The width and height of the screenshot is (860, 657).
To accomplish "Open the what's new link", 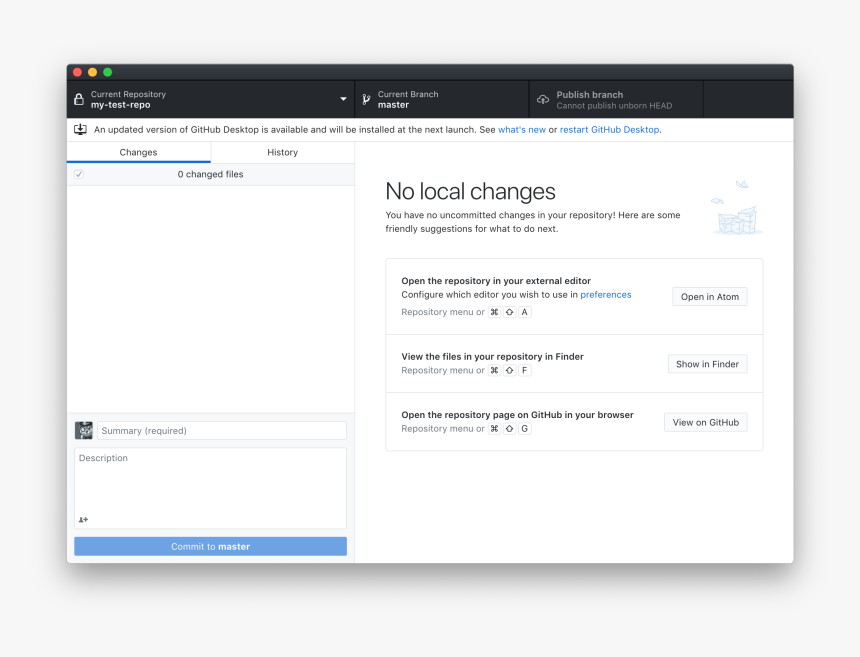I will point(522,129).
